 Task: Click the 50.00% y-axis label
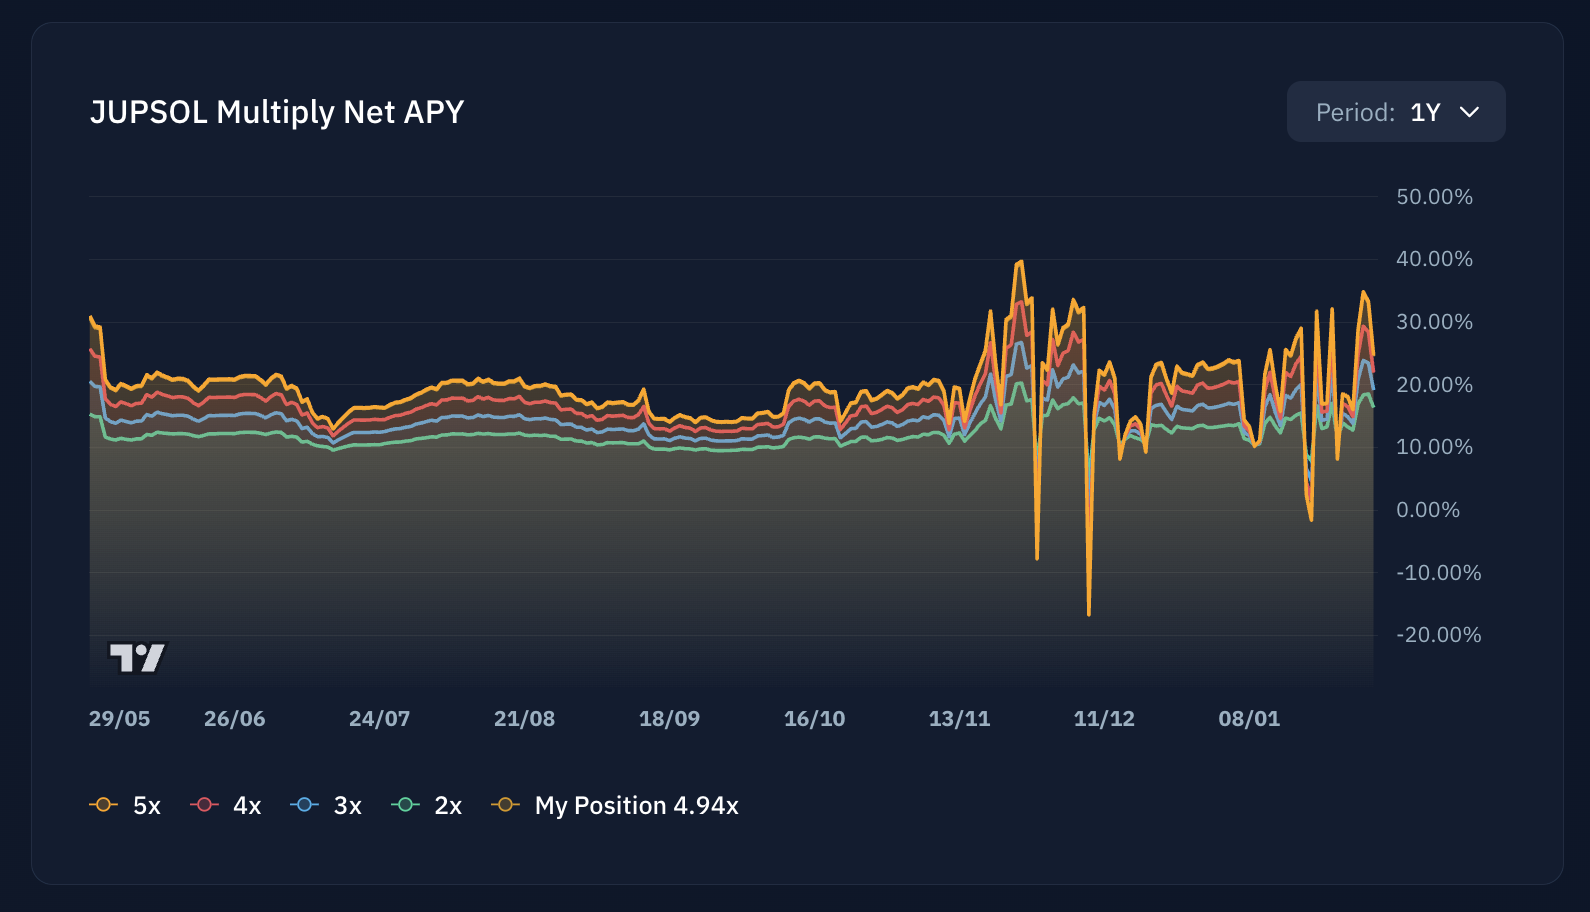1434,197
